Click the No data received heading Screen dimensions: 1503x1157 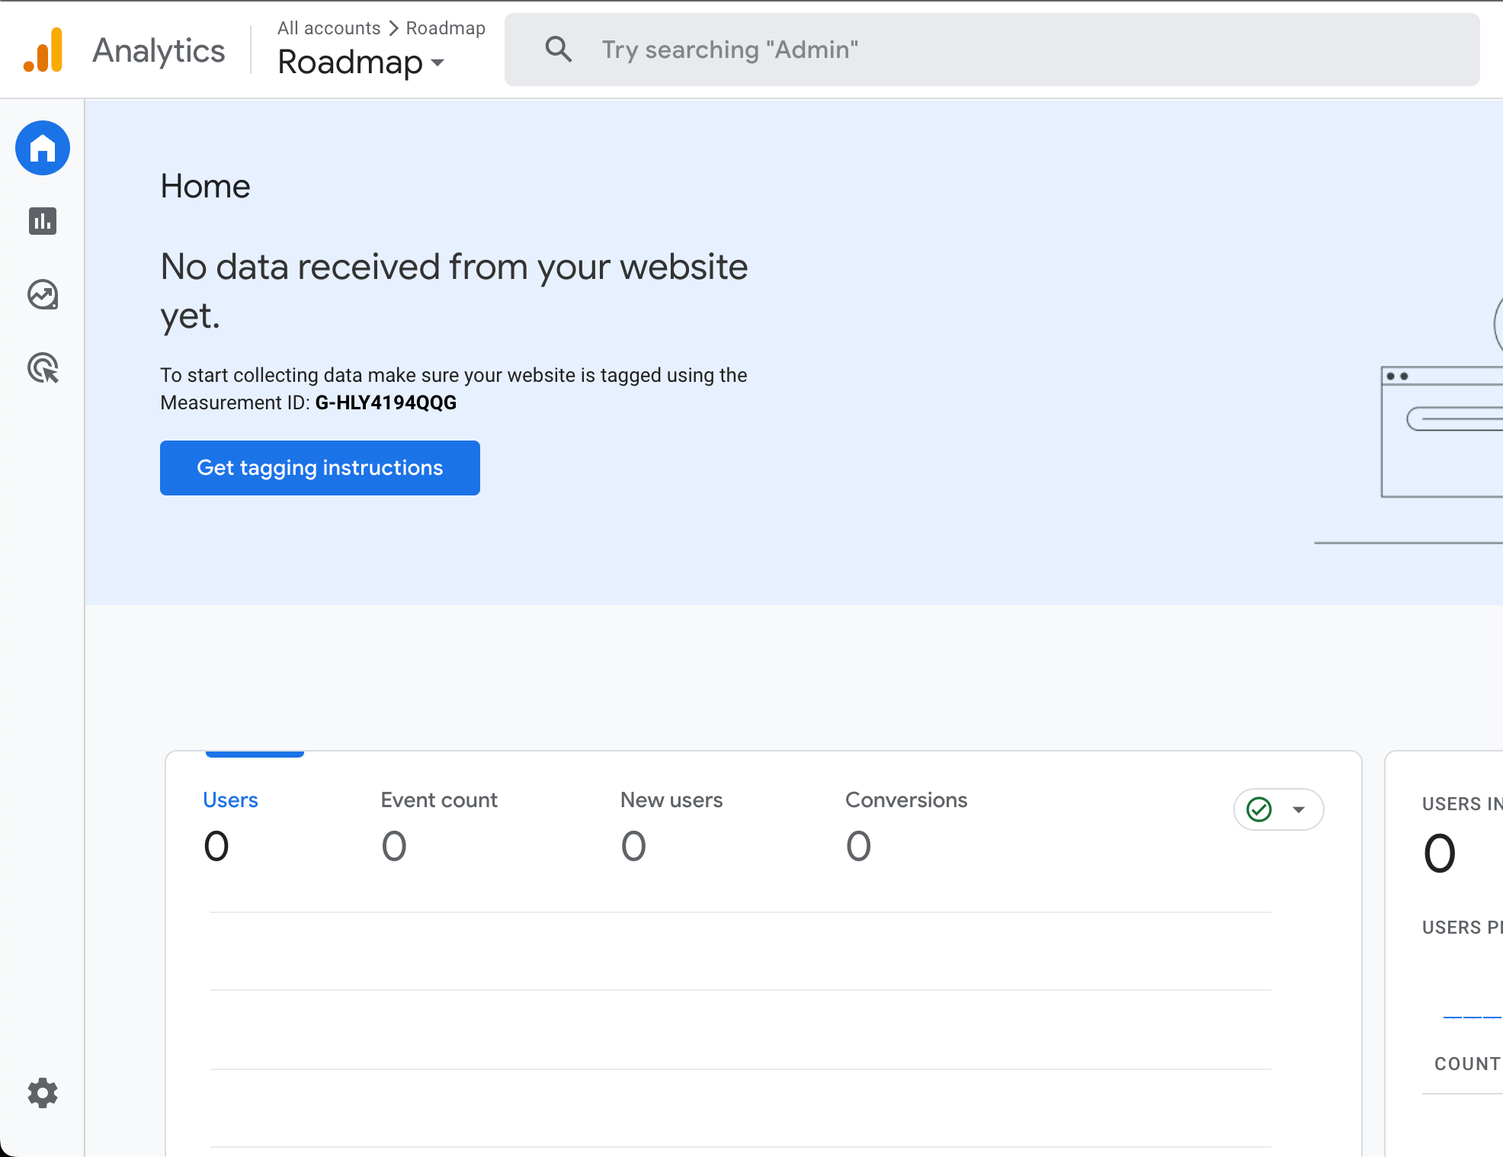click(454, 291)
